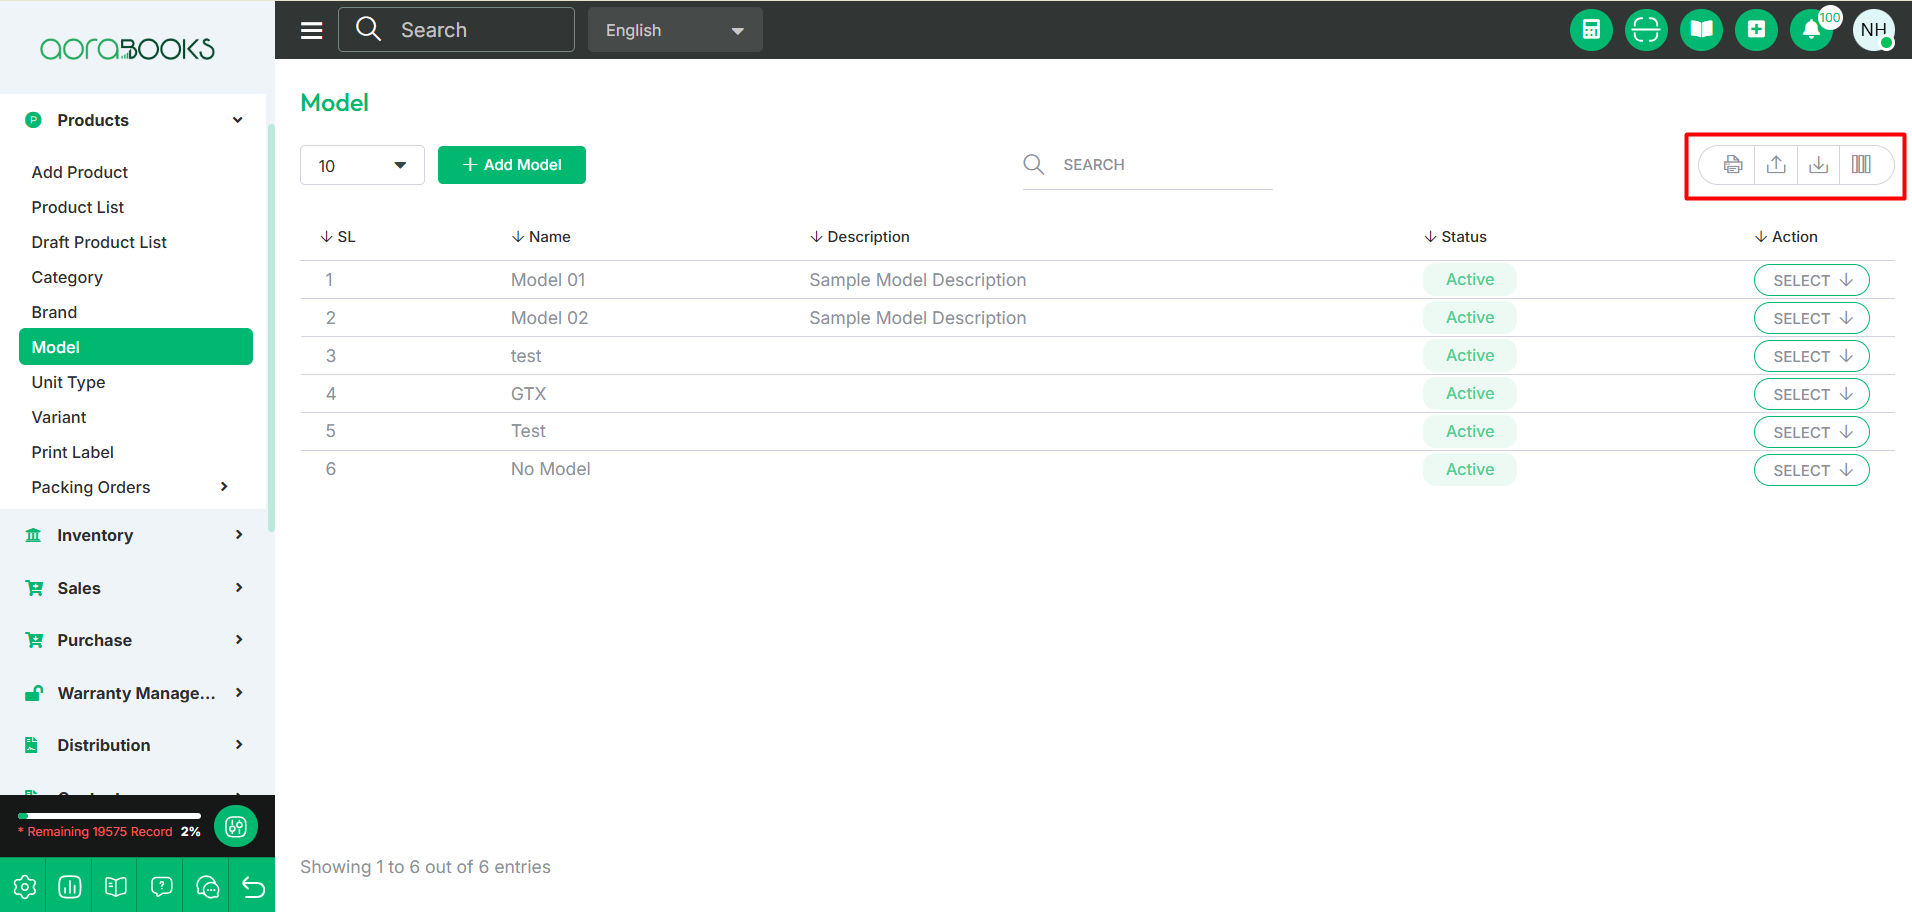Open SELECT button for Model 02 row
The image size is (1912, 912).
(x=1811, y=318)
